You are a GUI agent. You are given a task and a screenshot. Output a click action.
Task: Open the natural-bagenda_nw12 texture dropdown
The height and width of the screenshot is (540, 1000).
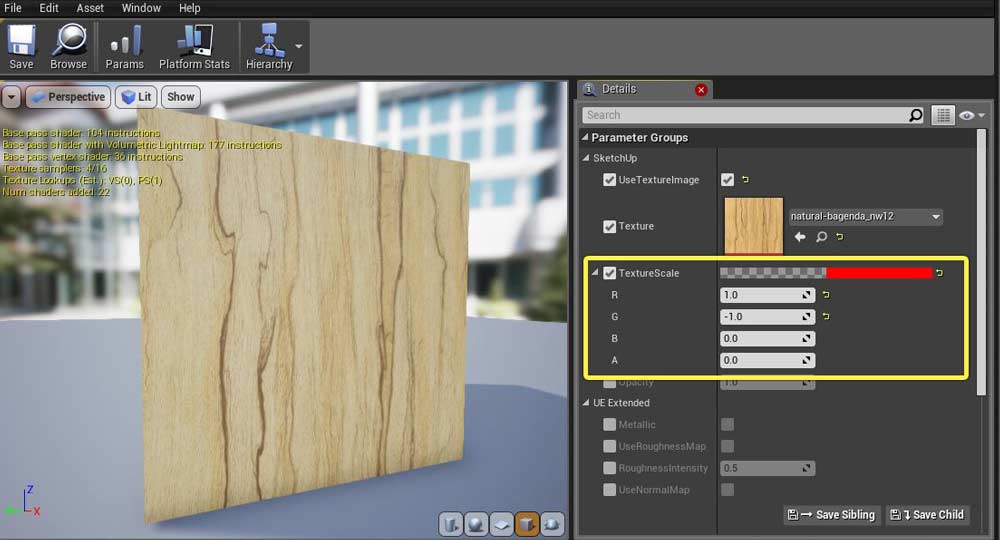pyautogui.click(x=865, y=216)
